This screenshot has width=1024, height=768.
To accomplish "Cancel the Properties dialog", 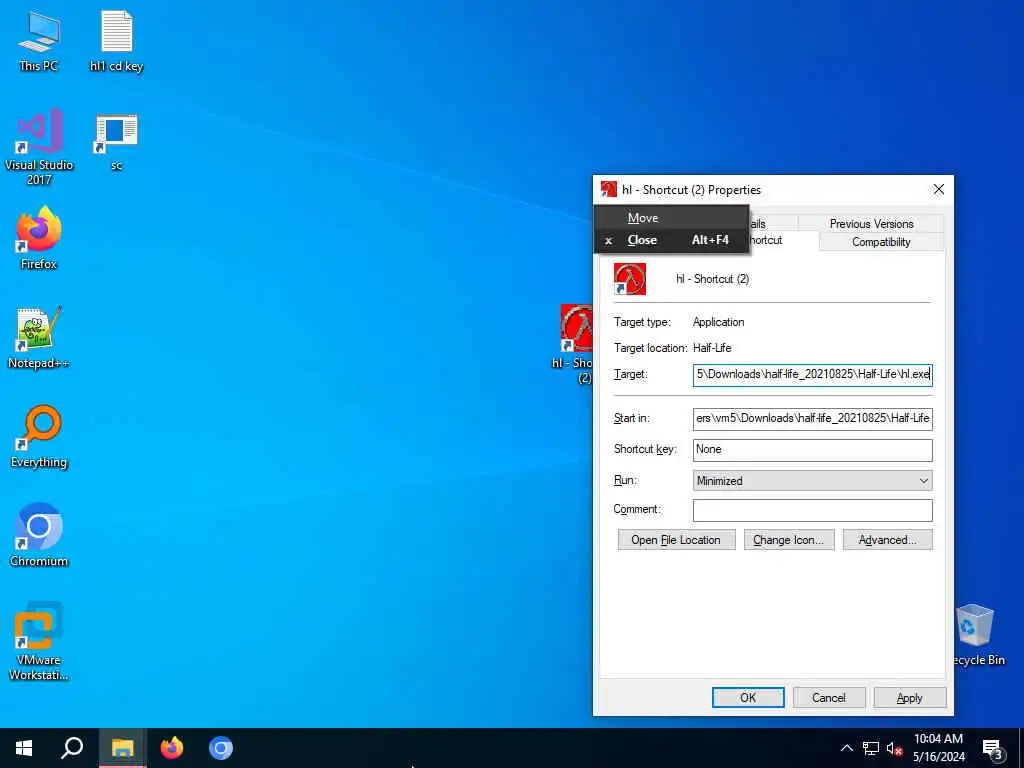I will (x=829, y=697).
